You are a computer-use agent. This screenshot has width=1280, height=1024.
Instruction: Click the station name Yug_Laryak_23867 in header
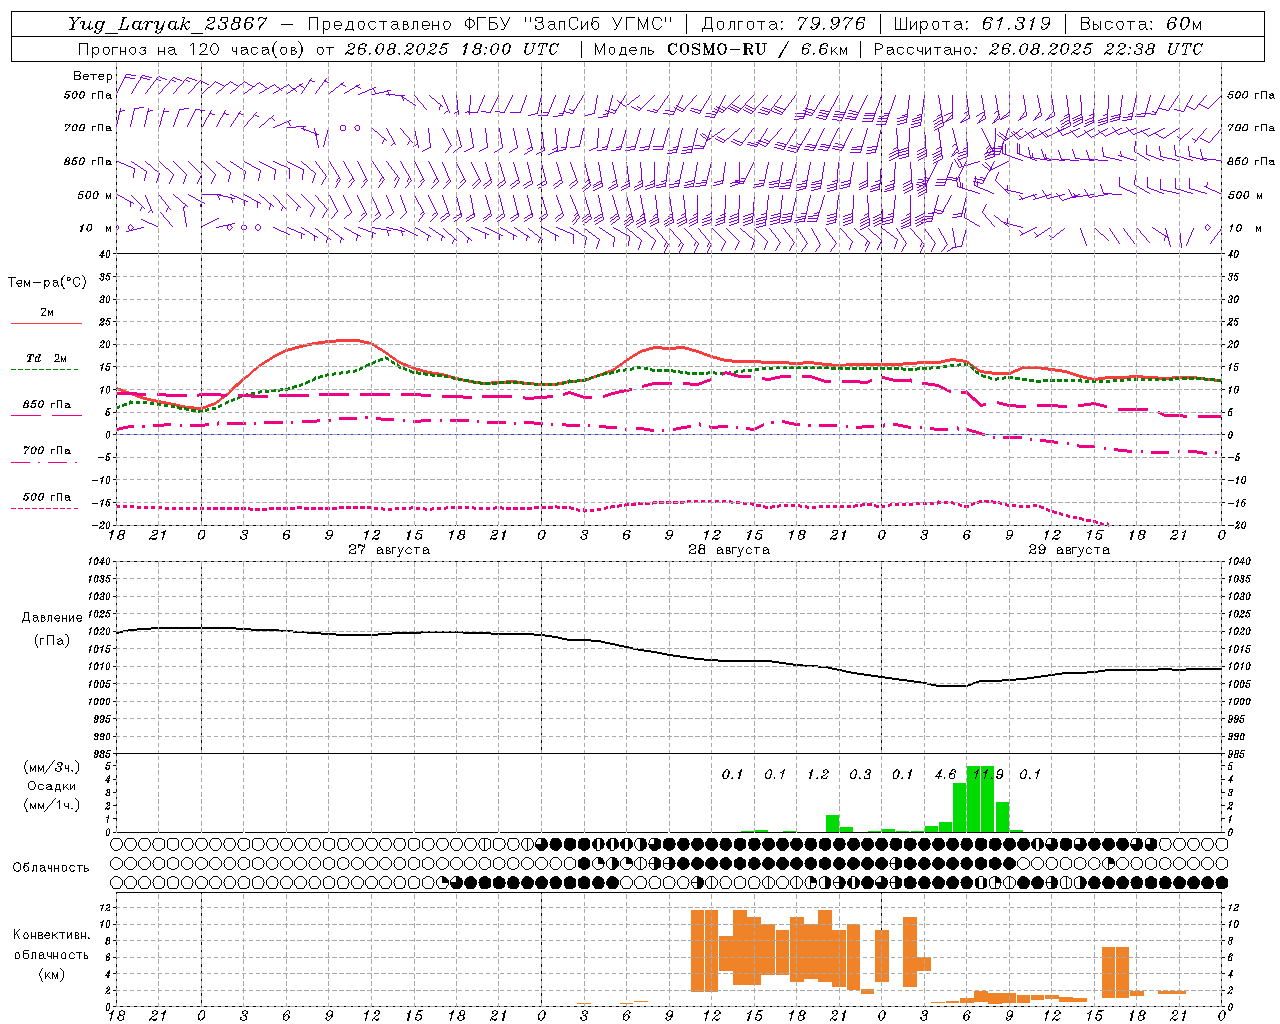pyautogui.click(x=168, y=24)
